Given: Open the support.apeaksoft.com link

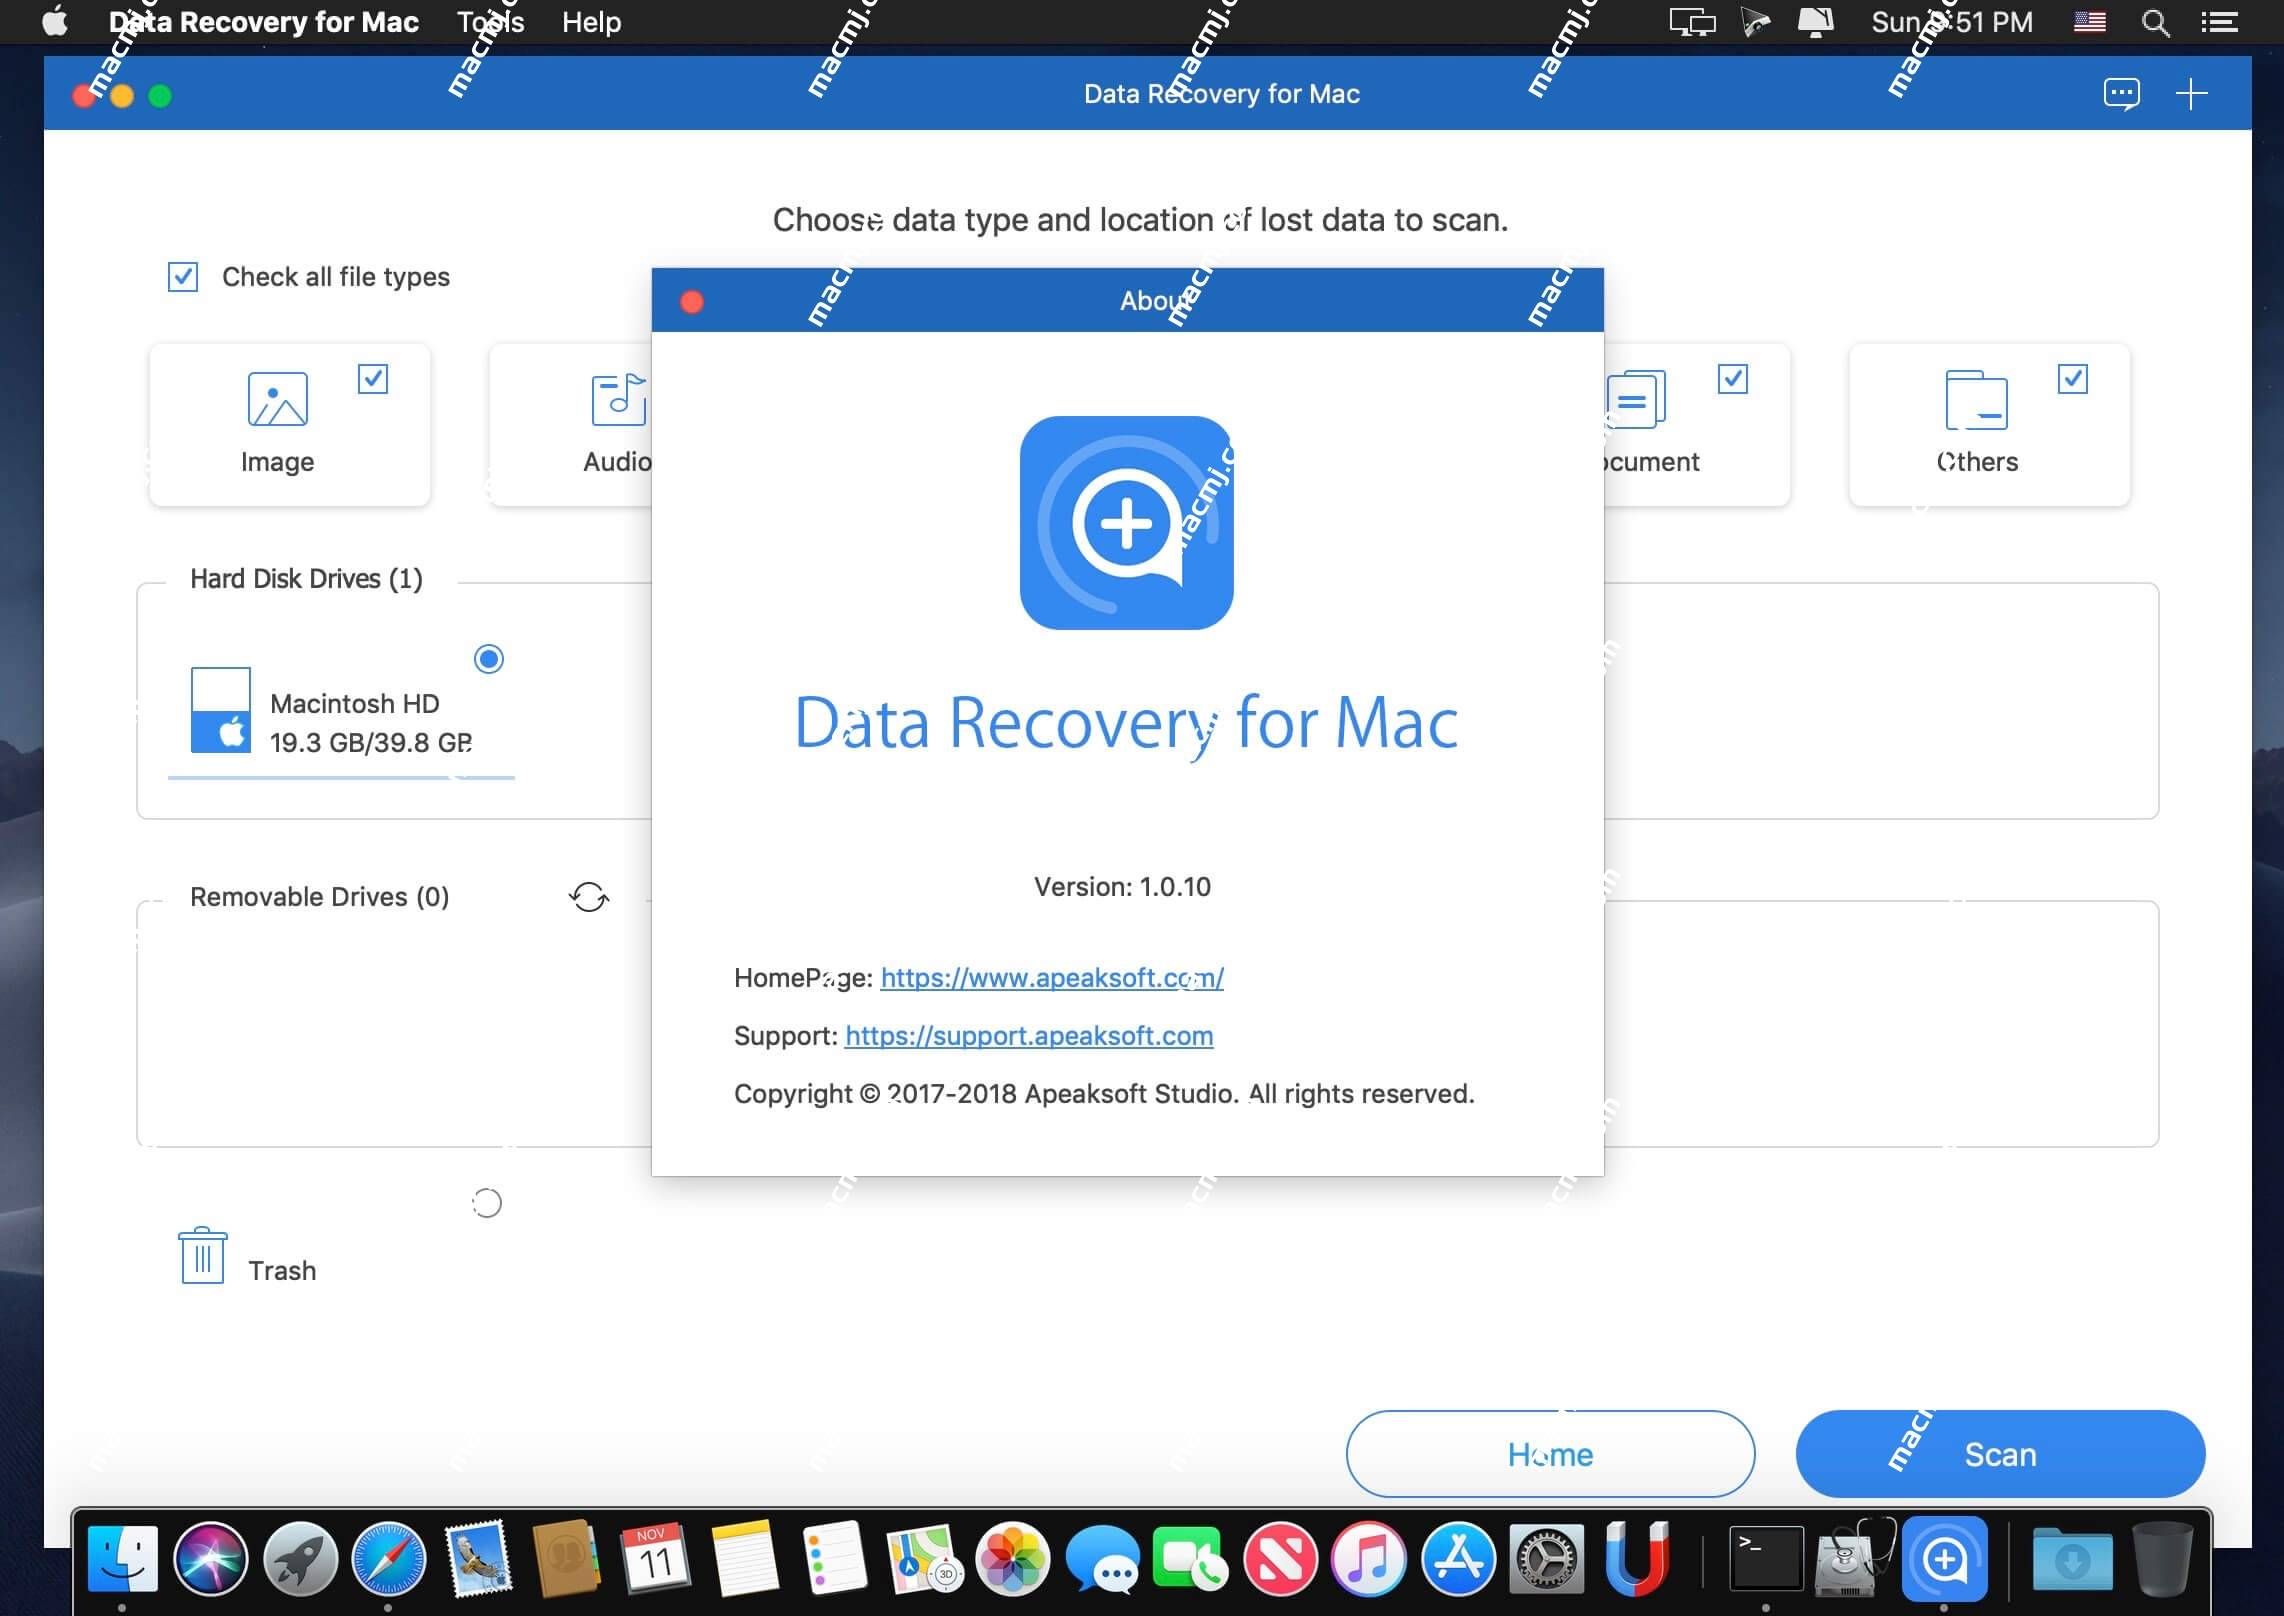Looking at the screenshot, I should coord(1029,1035).
